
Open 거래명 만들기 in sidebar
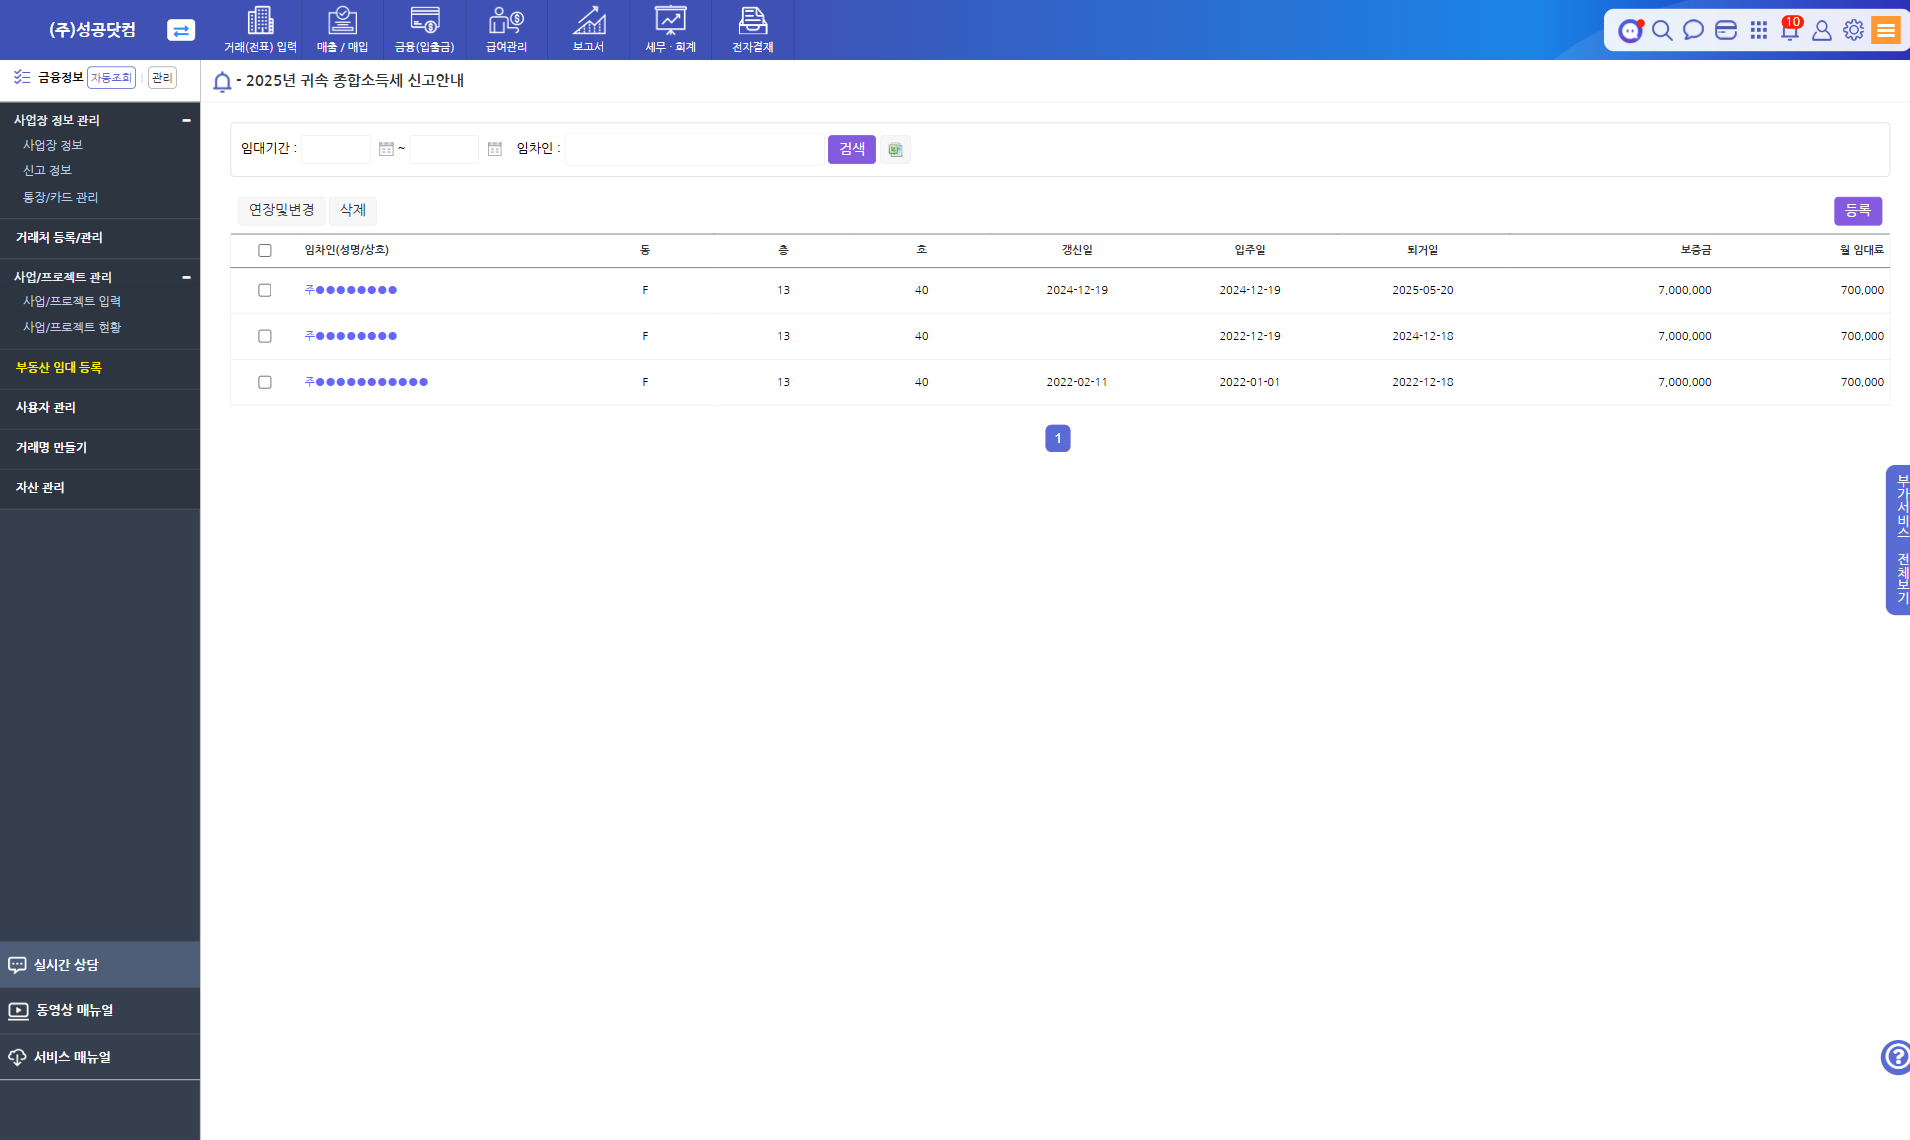click(x=51, y=448)
